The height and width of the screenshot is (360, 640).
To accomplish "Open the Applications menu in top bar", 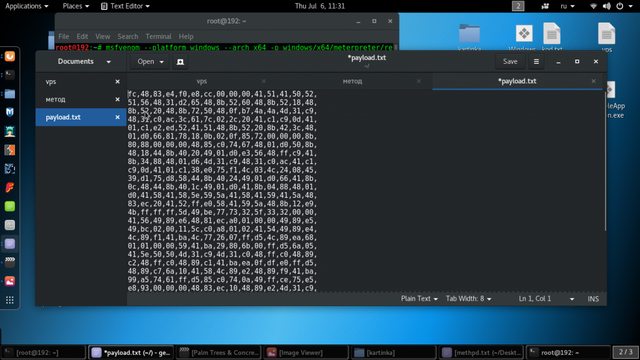I will [x=27, y=6].
